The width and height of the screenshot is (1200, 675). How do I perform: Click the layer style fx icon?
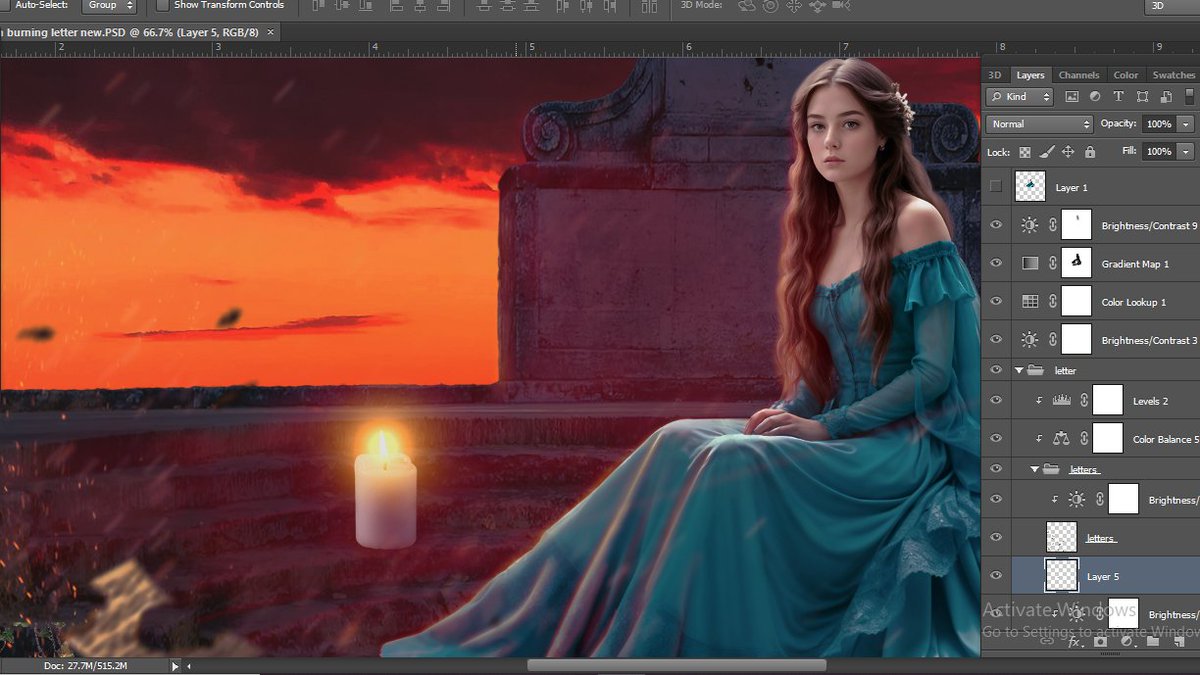(x=1074, y=642)
